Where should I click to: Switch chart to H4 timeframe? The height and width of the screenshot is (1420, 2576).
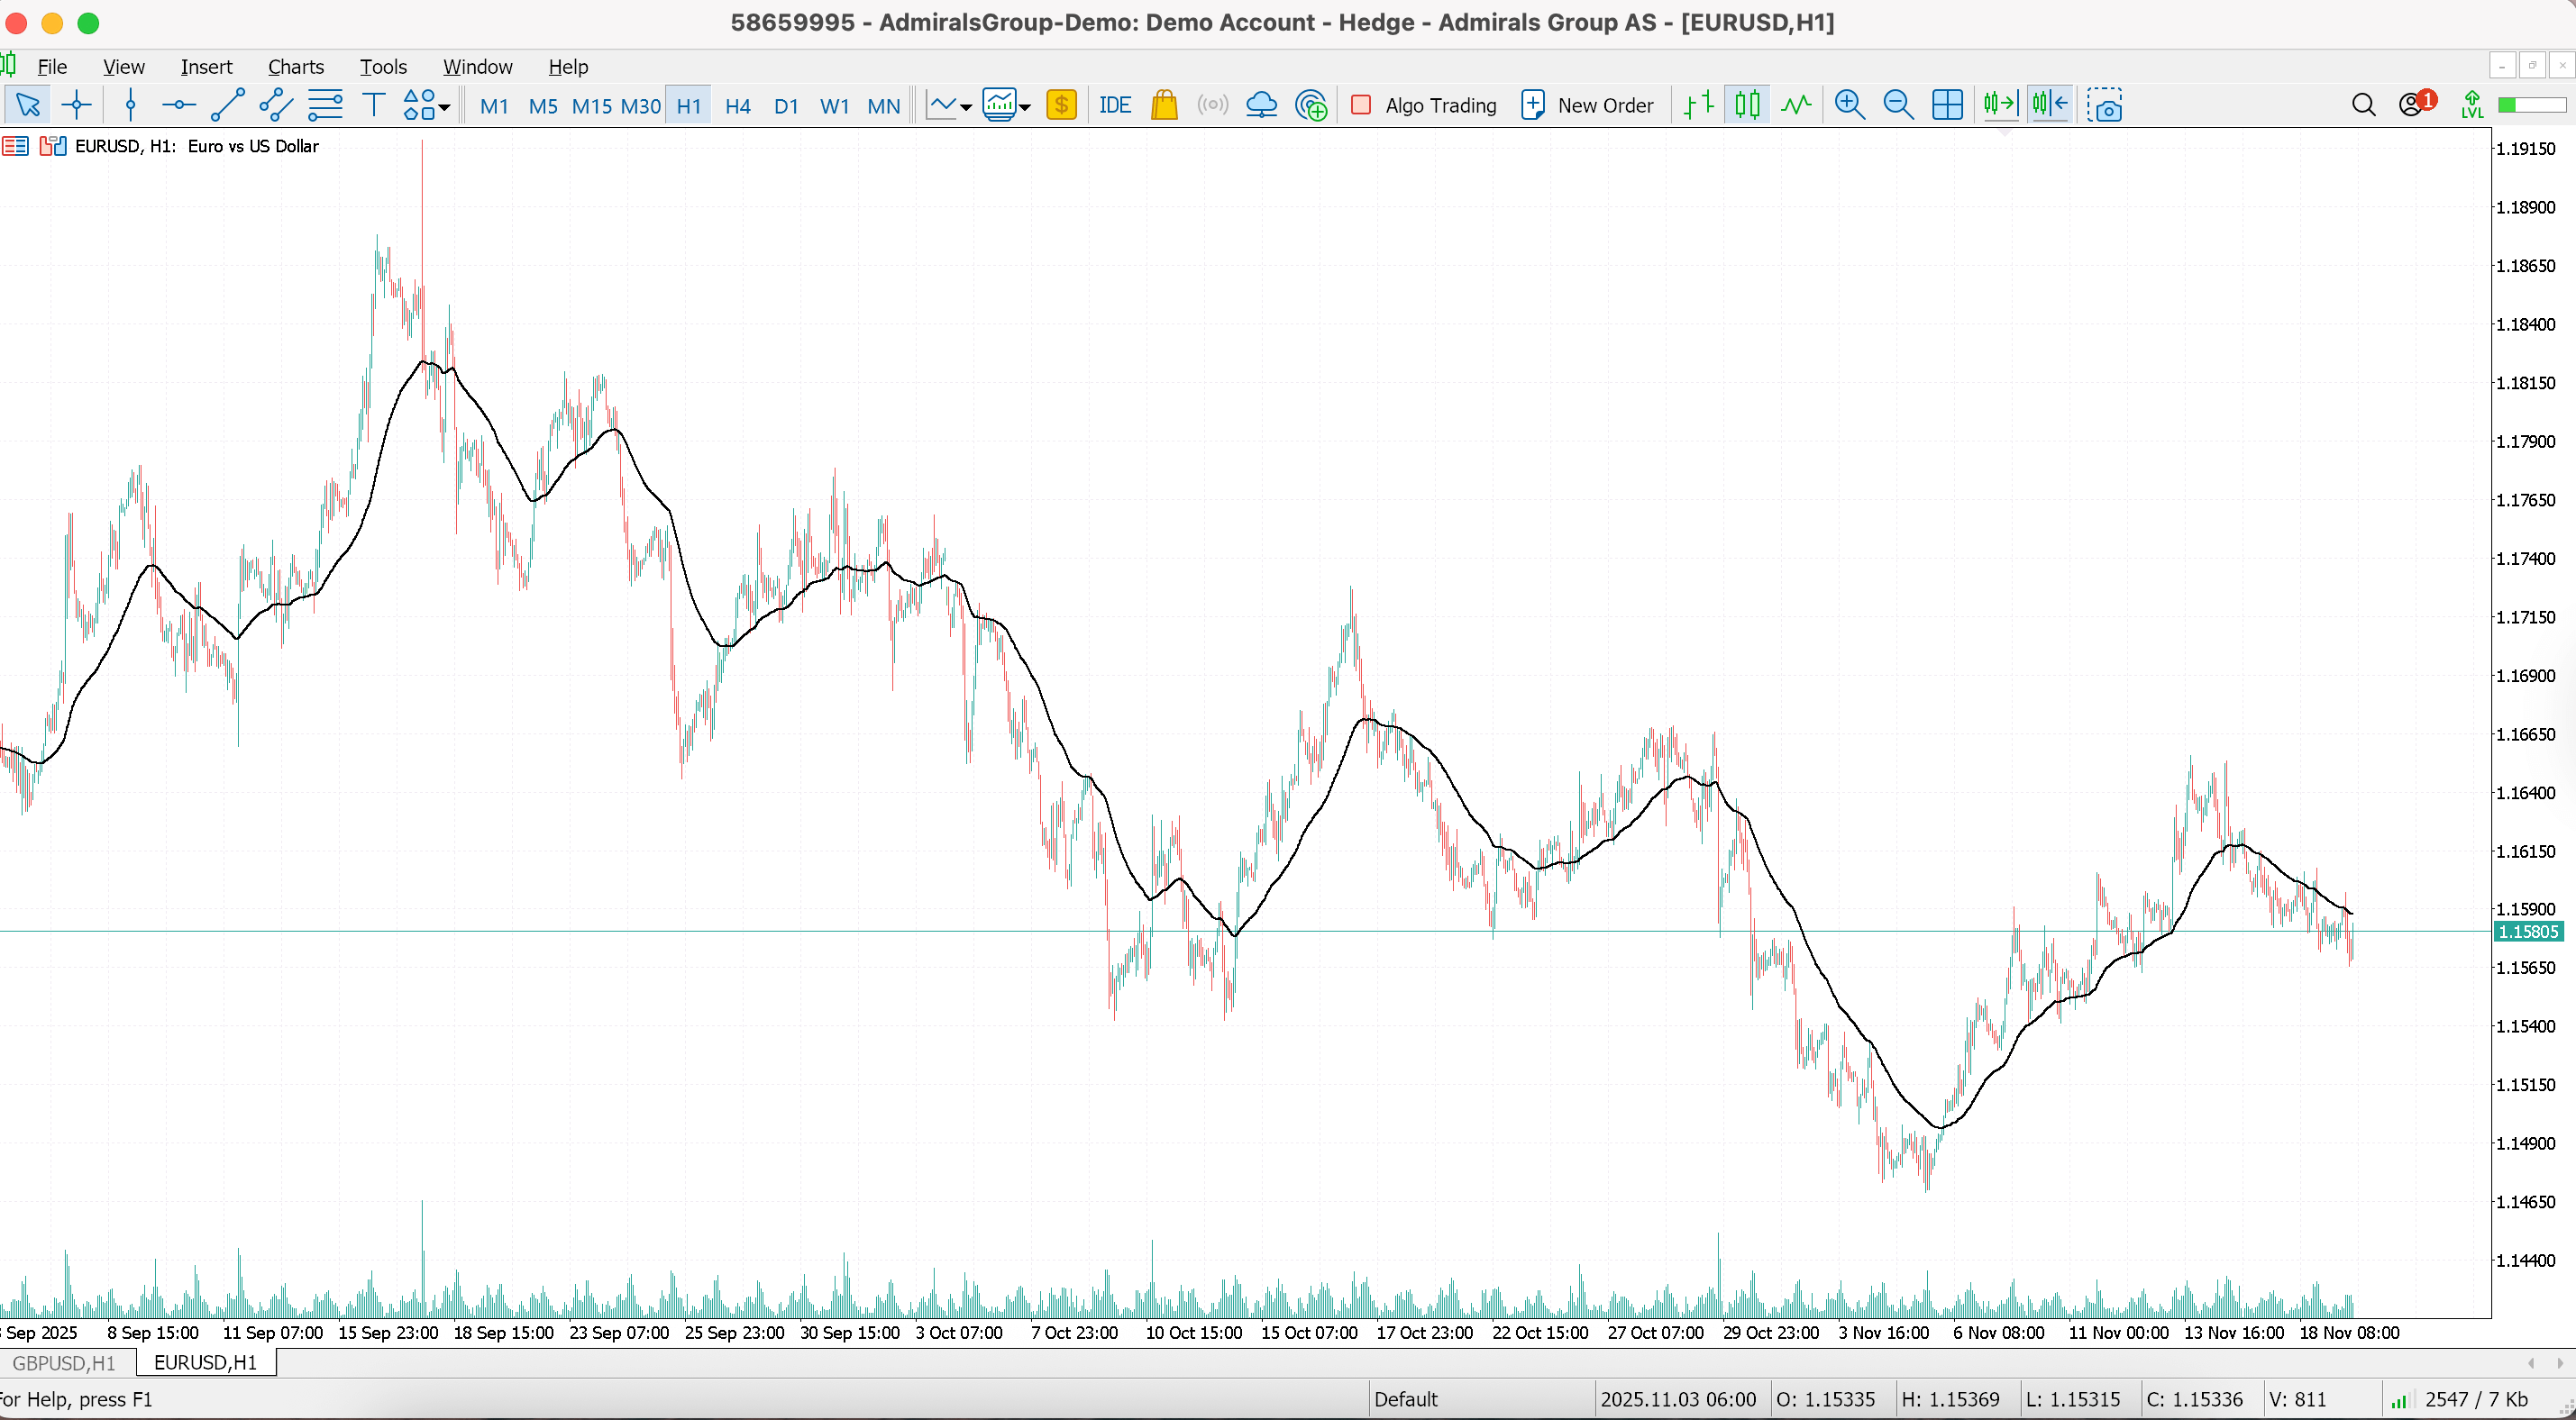pos(738,106)
